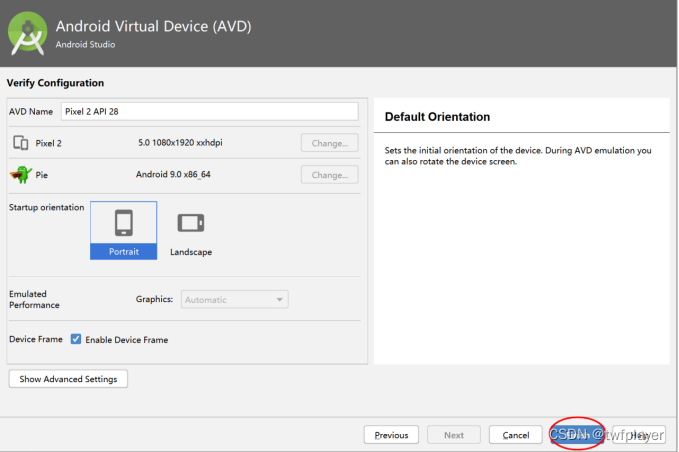Click the disabled Next button
Screen dimensions: 679x452
coord(454,435)
